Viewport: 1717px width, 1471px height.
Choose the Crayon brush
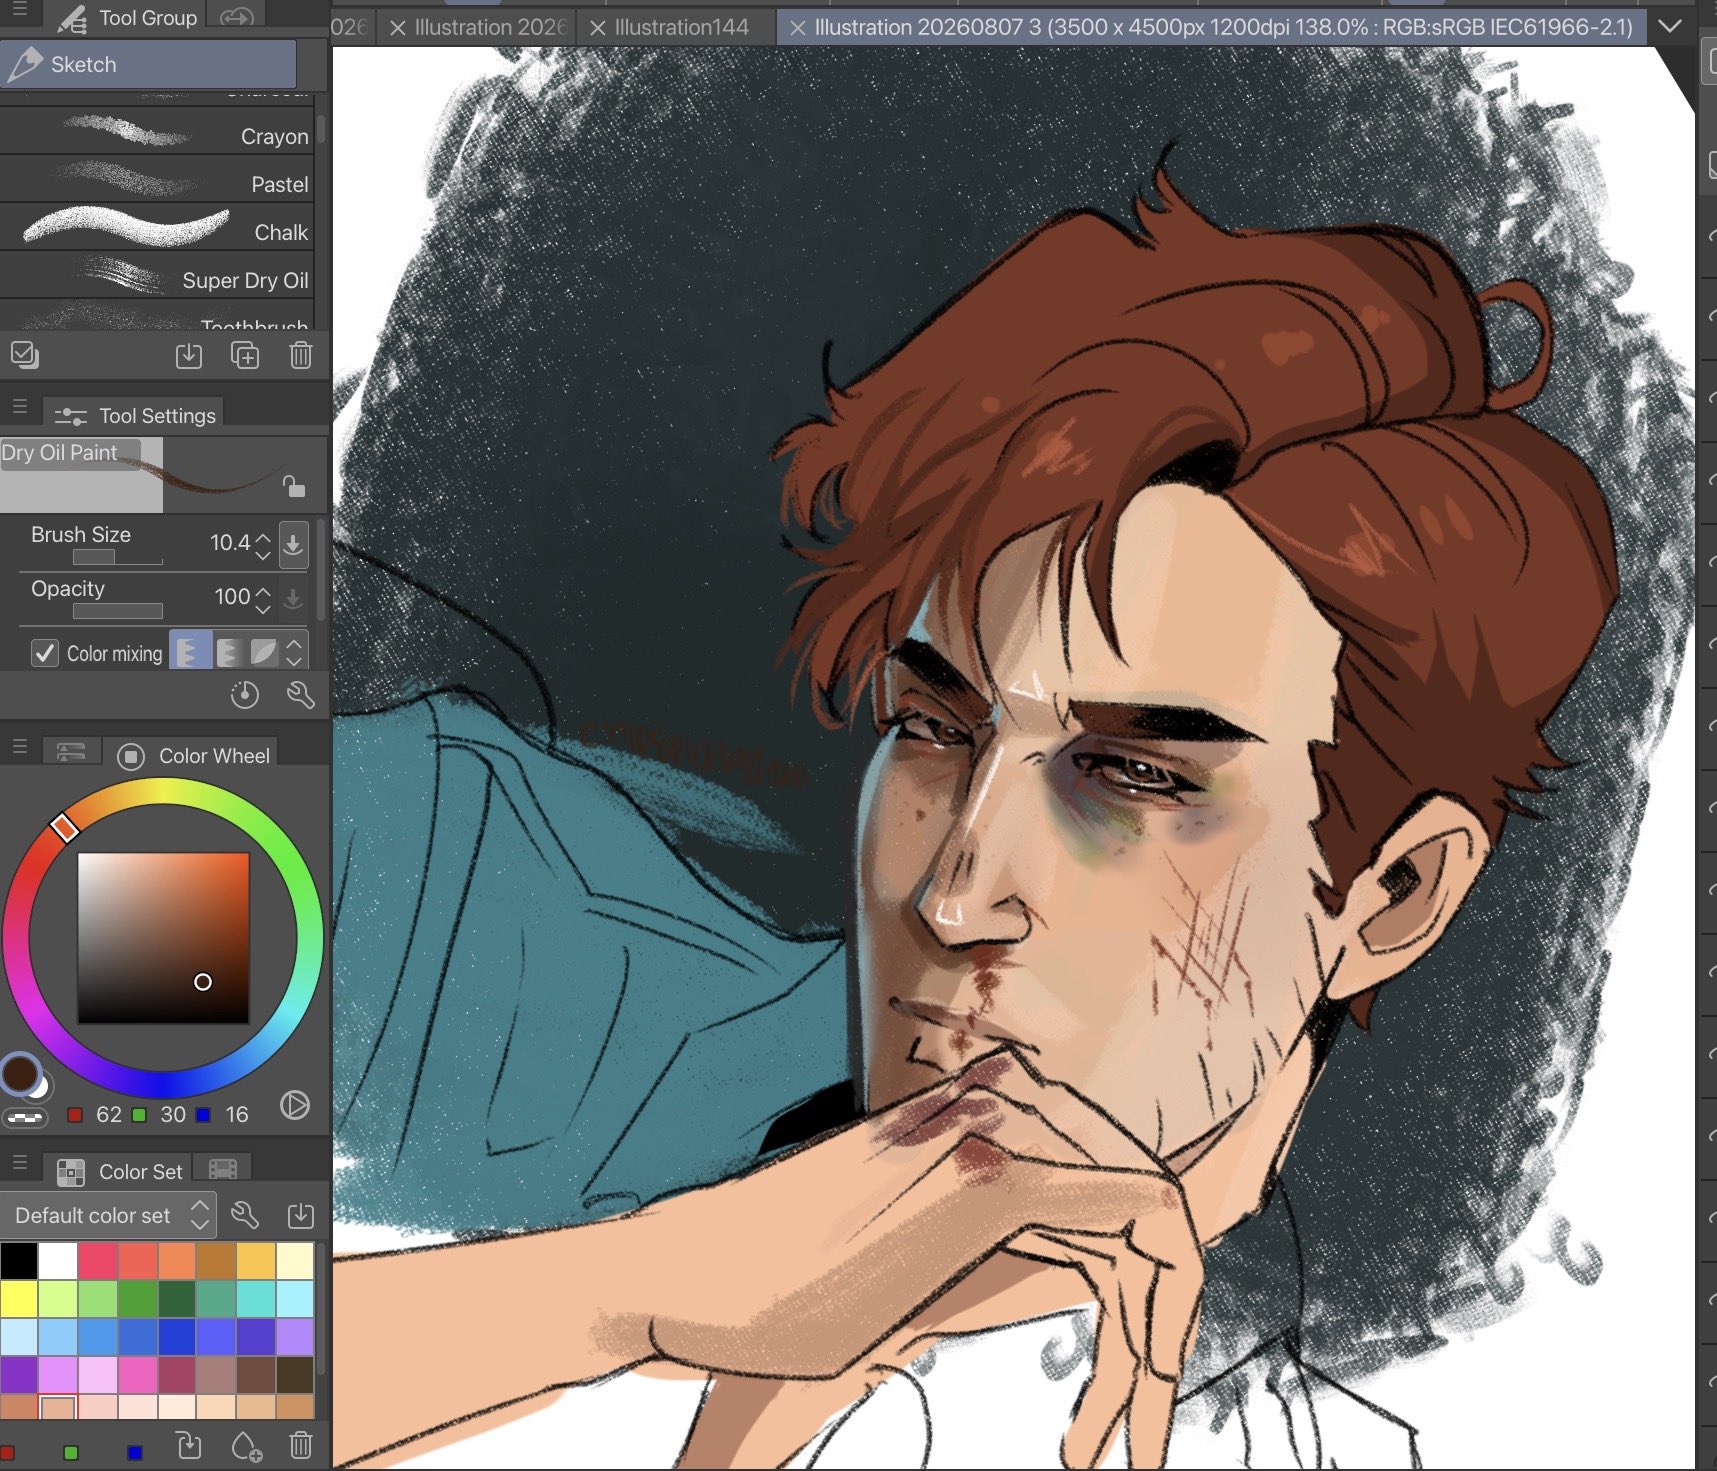click(157, 134)
